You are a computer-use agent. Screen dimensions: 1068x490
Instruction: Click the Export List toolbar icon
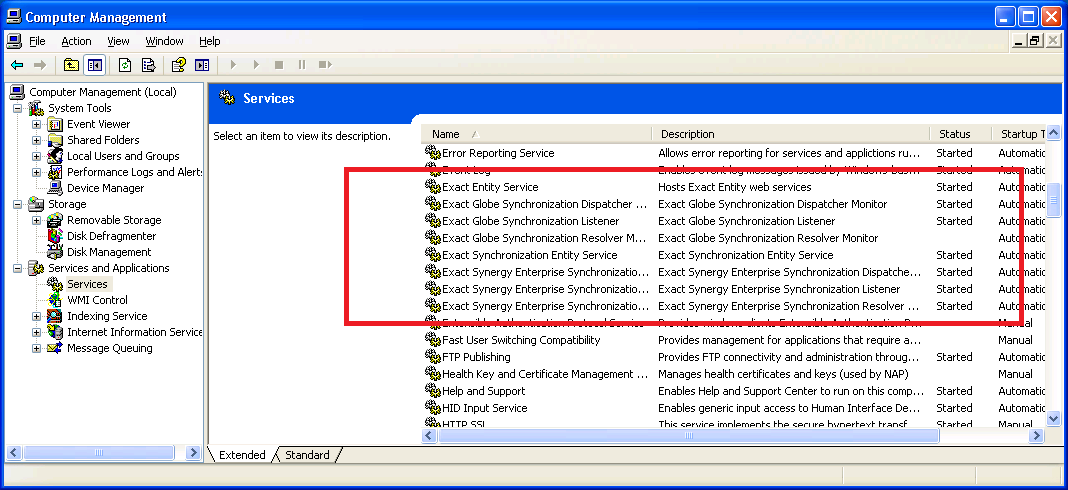[x=148, y=65]
